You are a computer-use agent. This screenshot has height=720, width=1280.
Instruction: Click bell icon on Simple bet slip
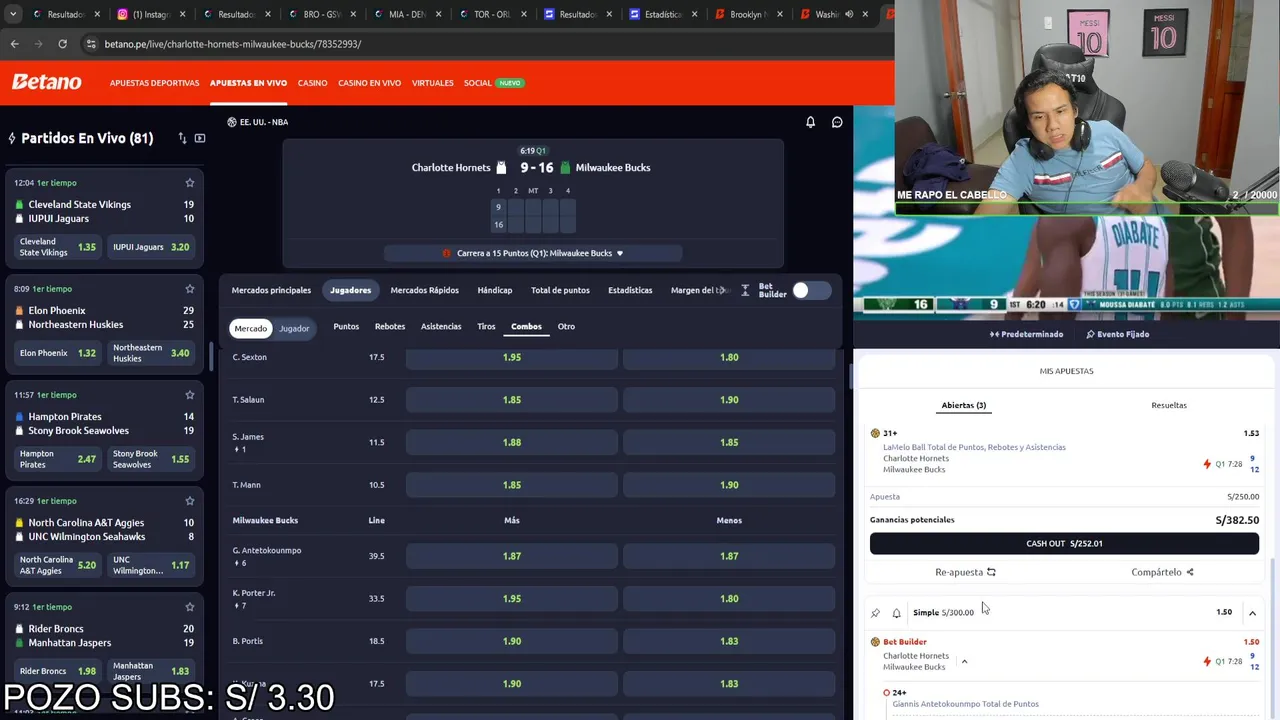tap(896, 613)
